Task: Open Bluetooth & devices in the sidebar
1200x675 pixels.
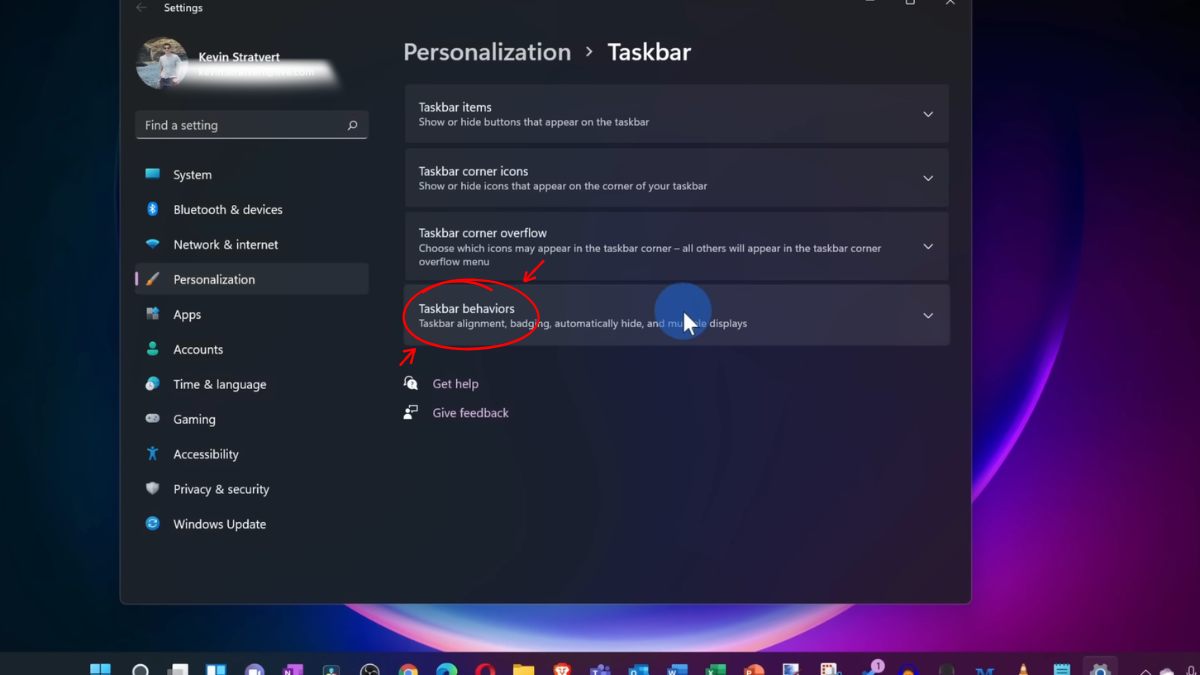Action: click(252, 209)
